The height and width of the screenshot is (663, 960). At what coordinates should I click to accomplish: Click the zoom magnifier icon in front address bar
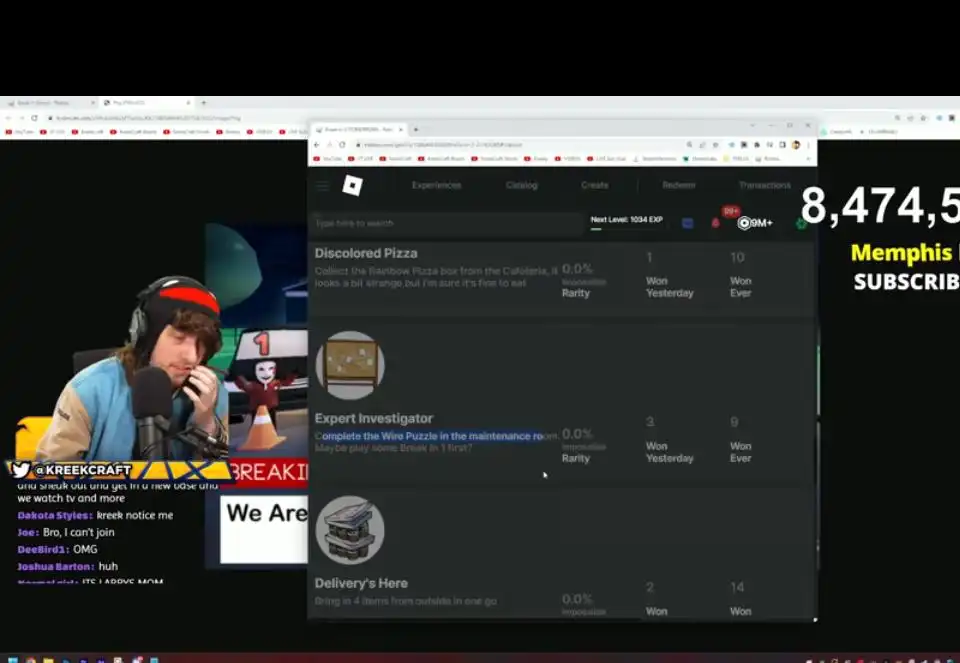[689, 145]
